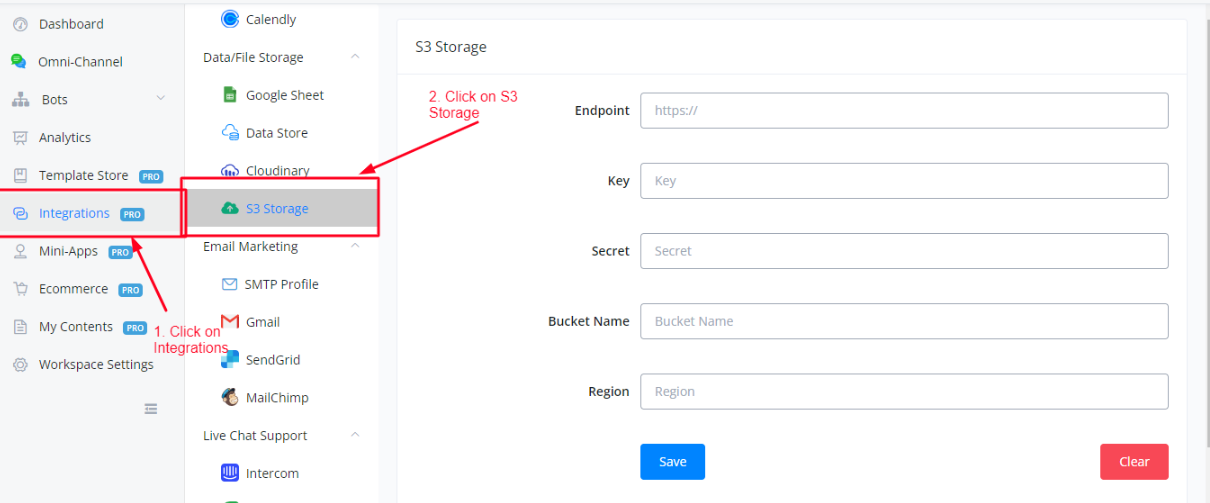Select the SendGrid logo icon
The height and width of the screenshot is (503, 1210).
pyautogui.click(x=230, y=360)
